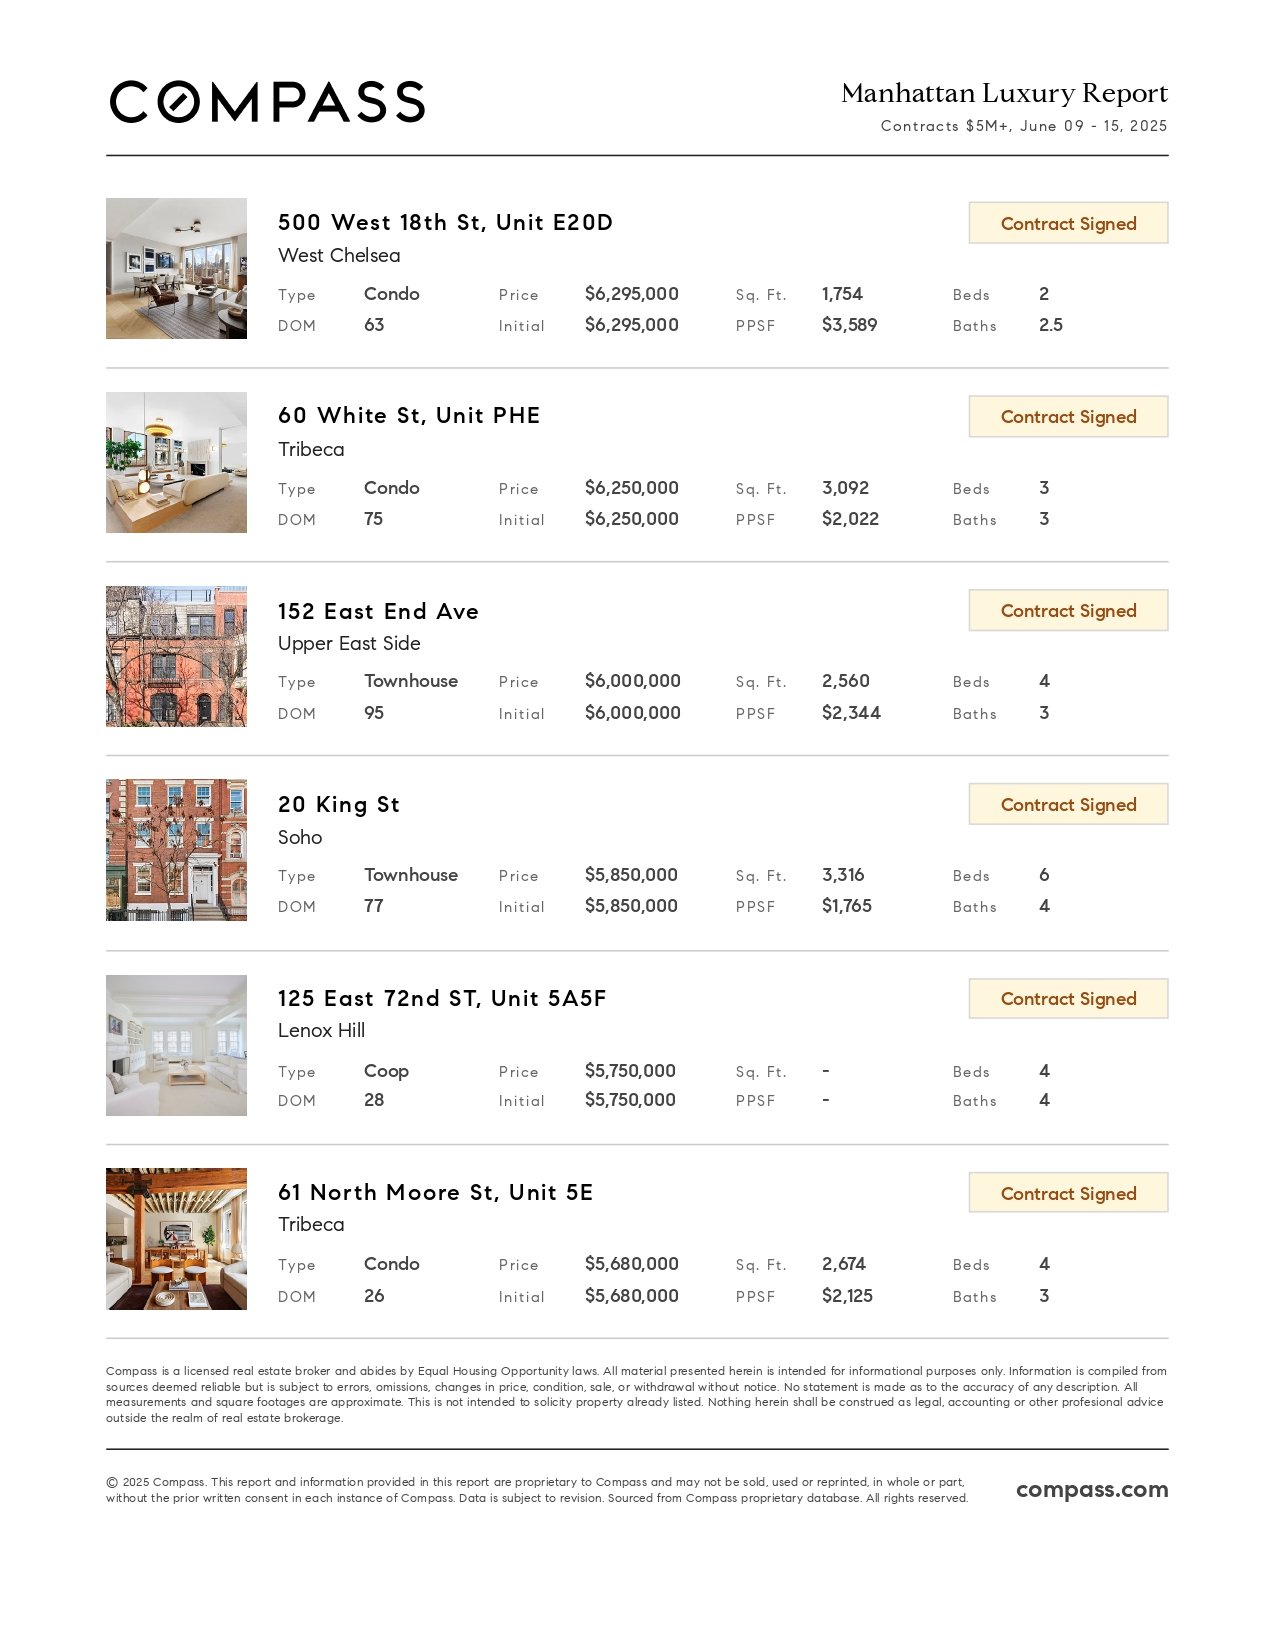Image resolution: width=1275 pixels, height=1650 pixels.
Task: Select the 60 White St, Unit PHE title
Action: click(x=409, y=415)
